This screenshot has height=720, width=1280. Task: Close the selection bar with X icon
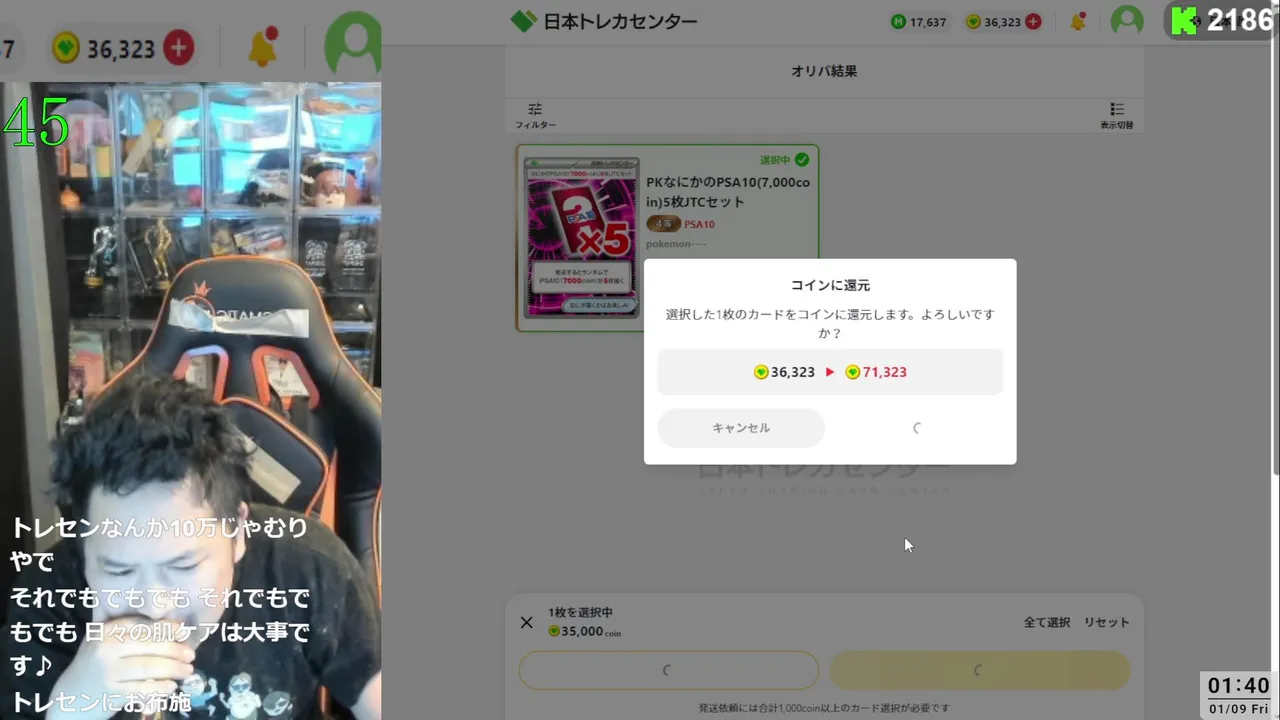pyautogui.click(x=527, y=622)
